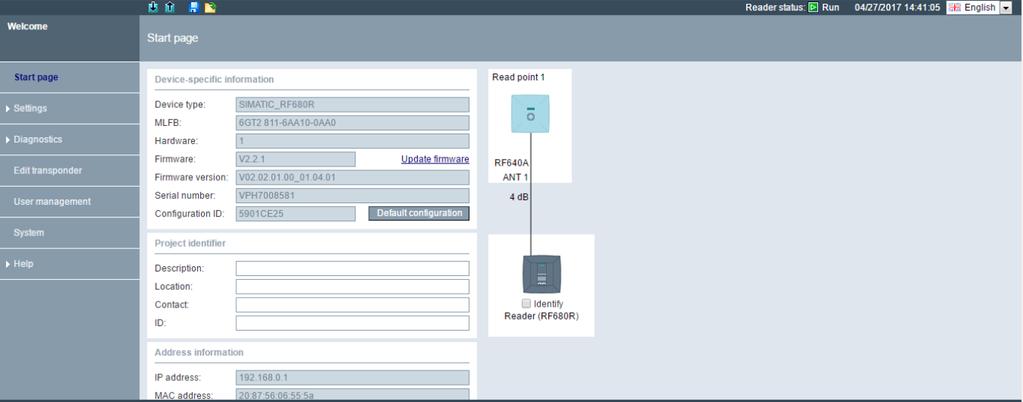Expand the Diagnostics menu arrow
This screenshot has height=402, width=1023.
click(7, 140)
